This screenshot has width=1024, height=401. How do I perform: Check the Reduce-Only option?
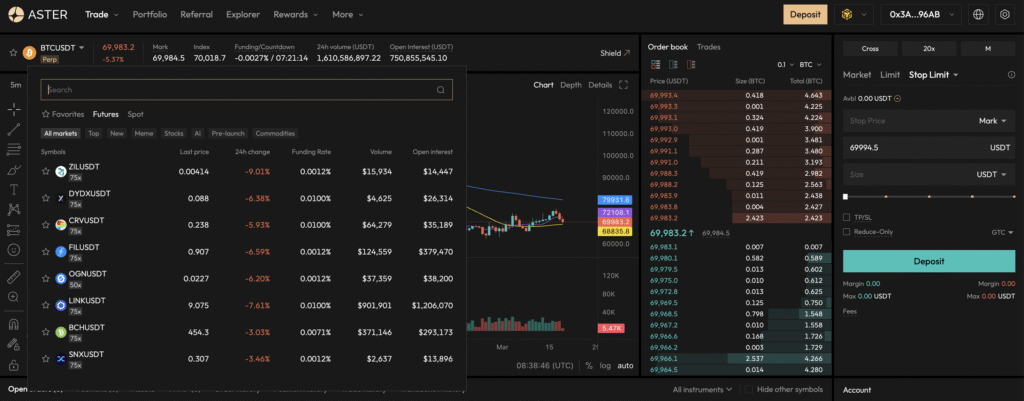click(x=846, y=232)
